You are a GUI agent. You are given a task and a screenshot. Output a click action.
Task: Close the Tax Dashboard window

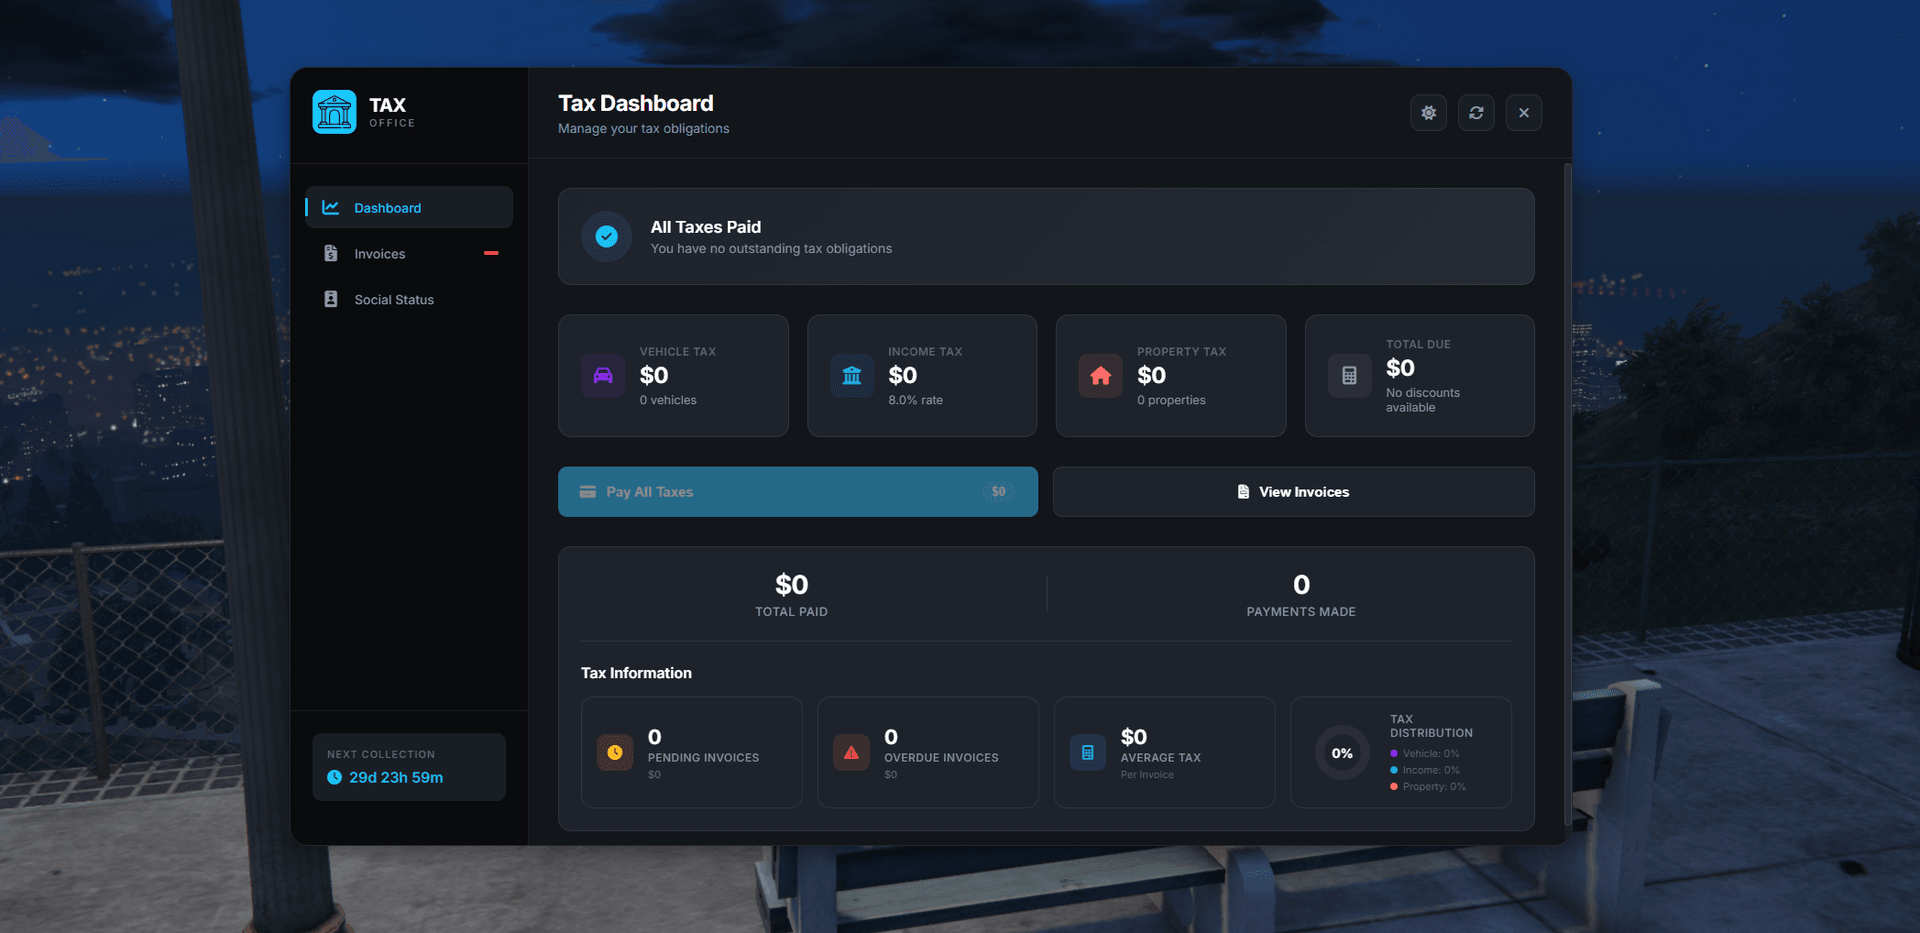1523,113
